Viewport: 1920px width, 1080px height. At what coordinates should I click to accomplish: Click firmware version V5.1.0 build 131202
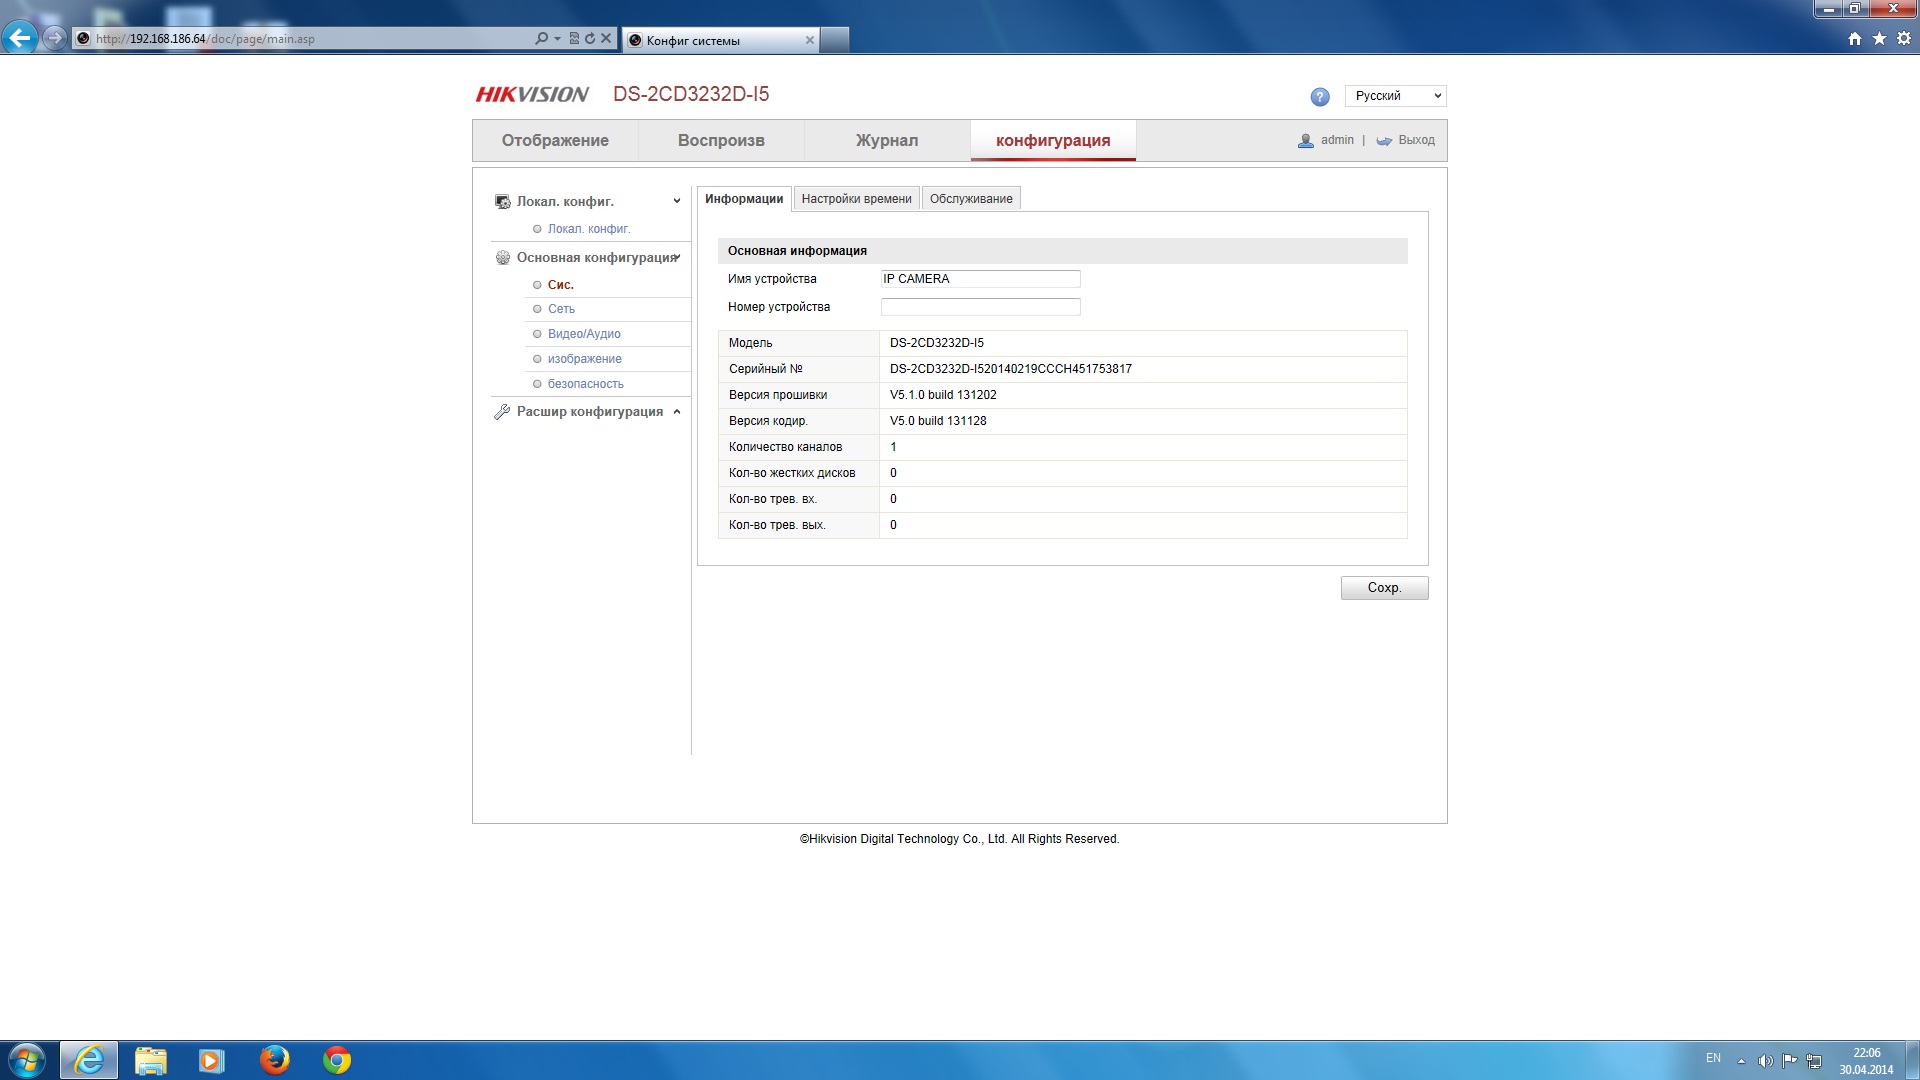point(943,395)
